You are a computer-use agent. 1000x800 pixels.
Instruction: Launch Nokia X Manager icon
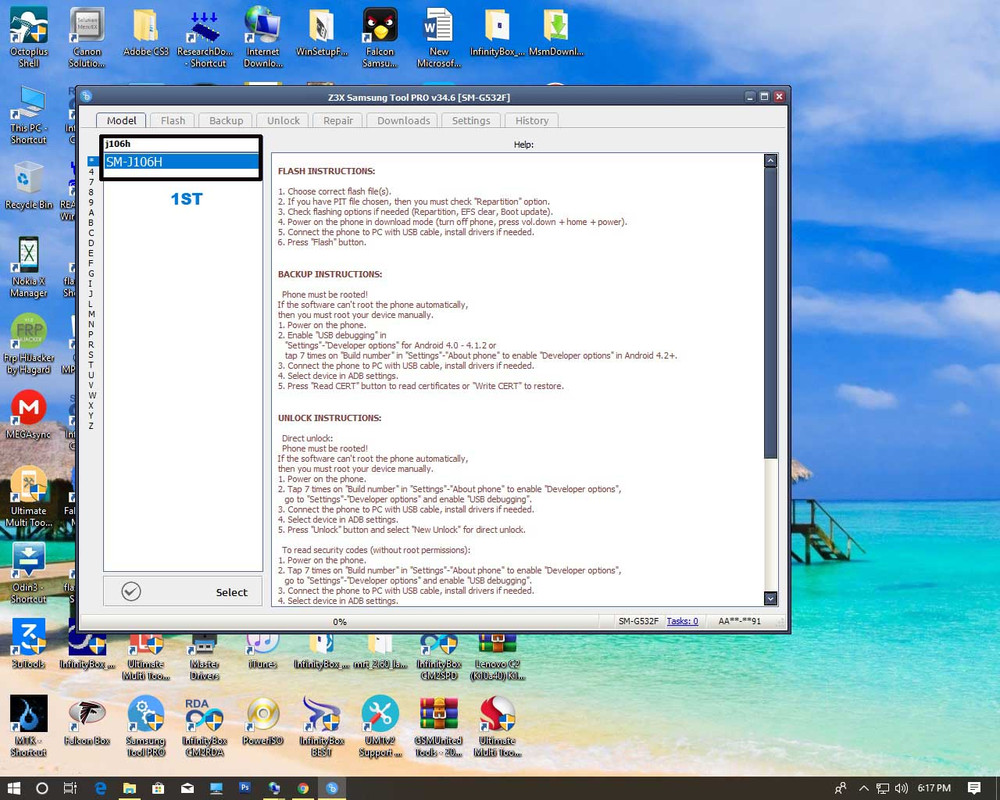coord(29,267)
